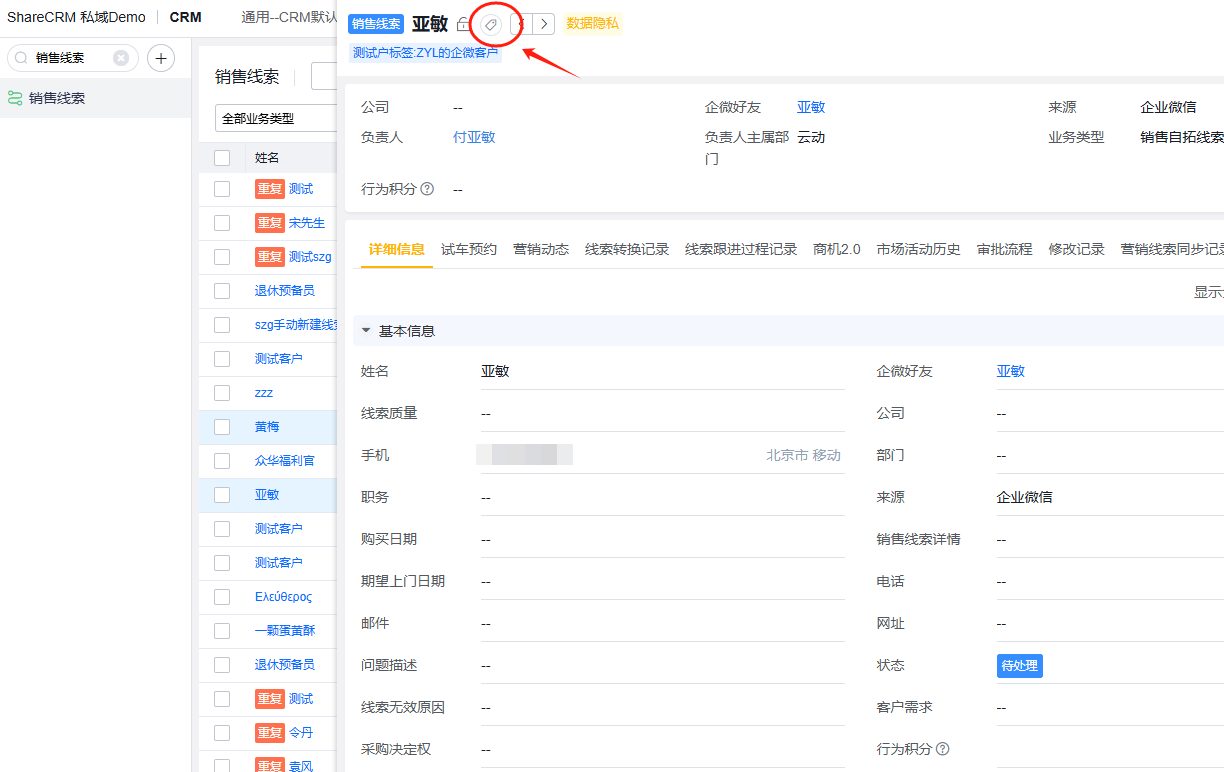Check the box for the 一颗蛋黄酥 row
Image resolution: width=1224 pixels, height=772 pixels.
[222, 631]
